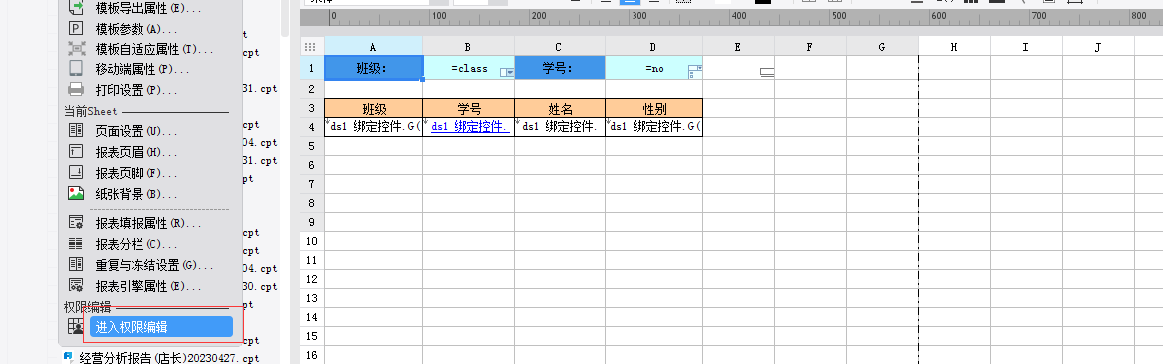The height and width of the screenshot is (364, 1163).
Task: Open 报表填报属性(R) menu entry
Action: (148, 222)
